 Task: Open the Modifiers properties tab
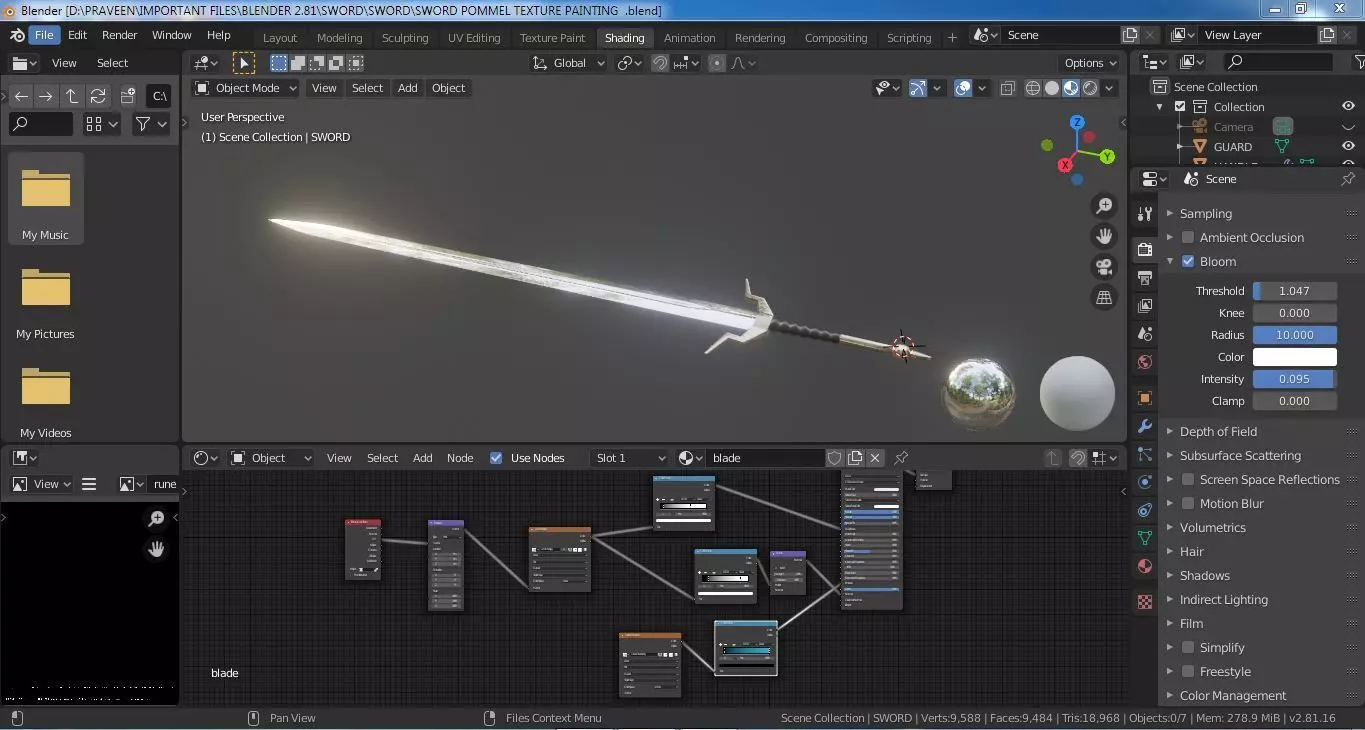click(x=1145, y=427)
